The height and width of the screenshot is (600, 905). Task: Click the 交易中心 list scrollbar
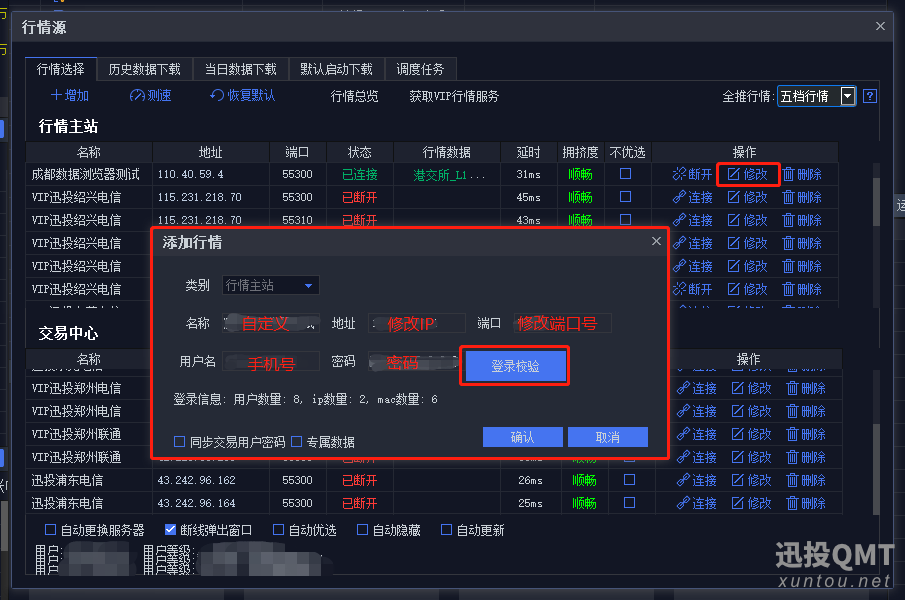tap(876, 468)
